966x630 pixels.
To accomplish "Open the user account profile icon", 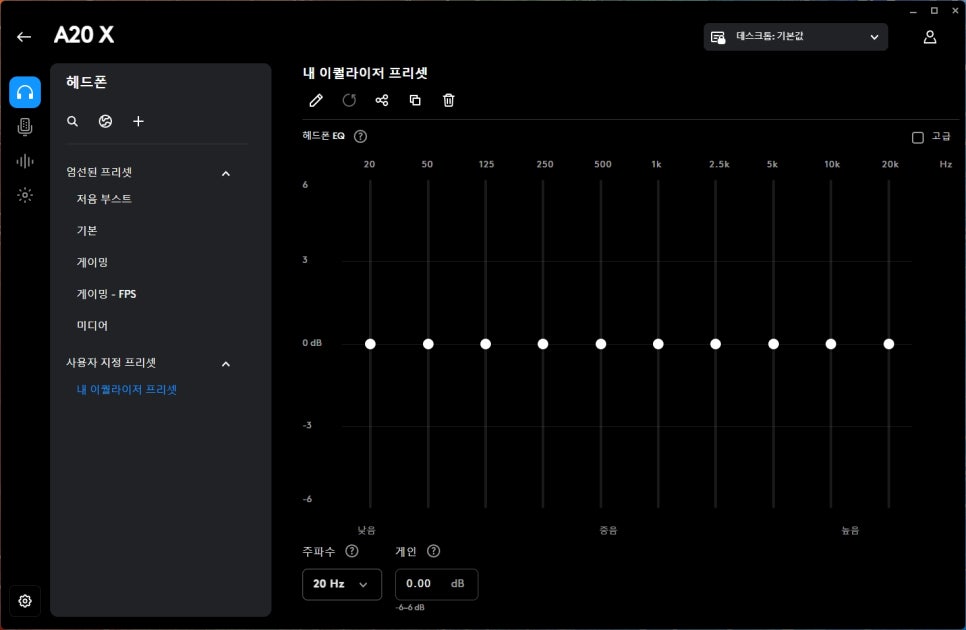I will (930, 37).
